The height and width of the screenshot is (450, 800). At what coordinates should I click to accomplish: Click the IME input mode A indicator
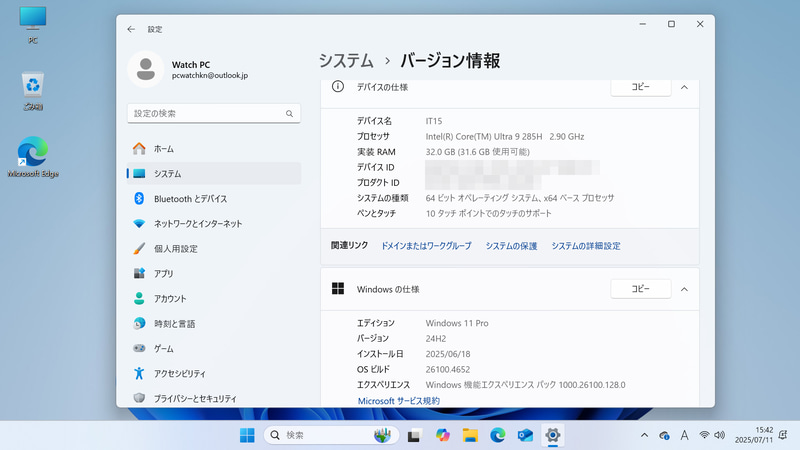684,435
